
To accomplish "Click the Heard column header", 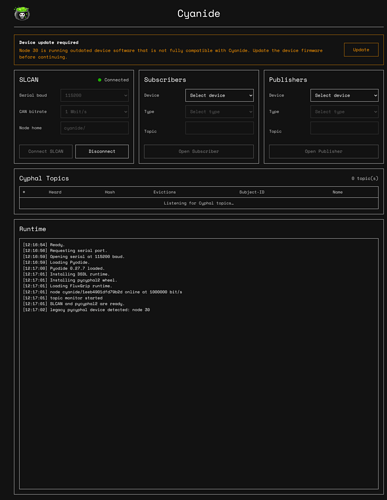I will coord(55,192).
